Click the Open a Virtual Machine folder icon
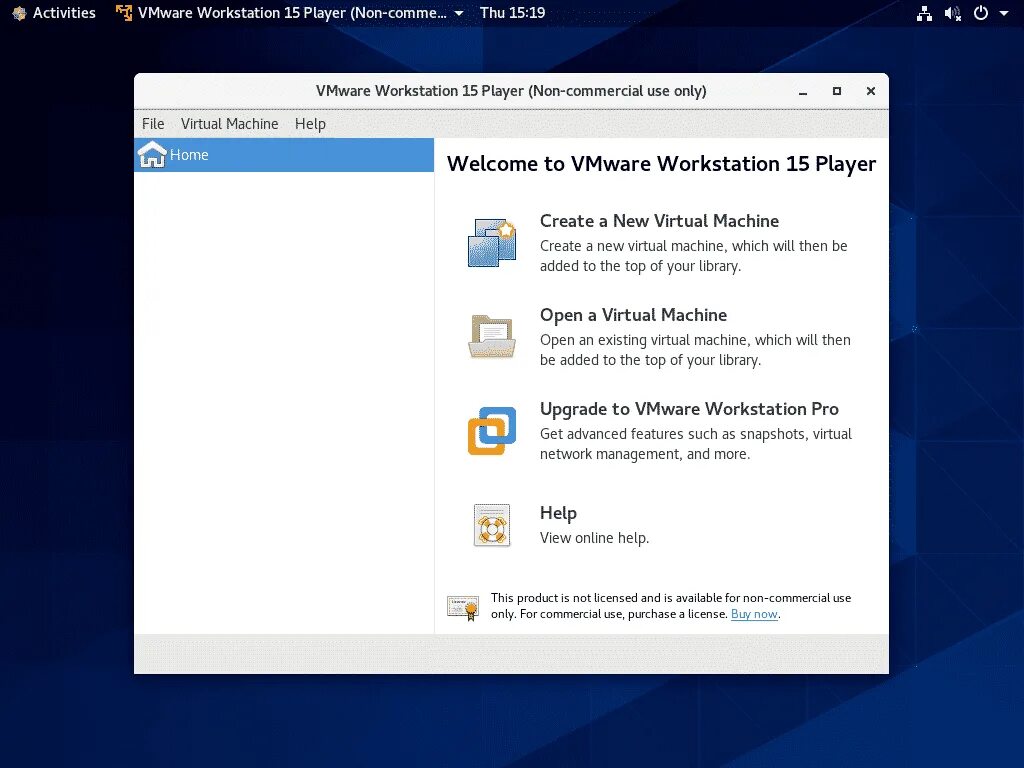This screenshot has width=1024, height=768. [x=491, y=335]
